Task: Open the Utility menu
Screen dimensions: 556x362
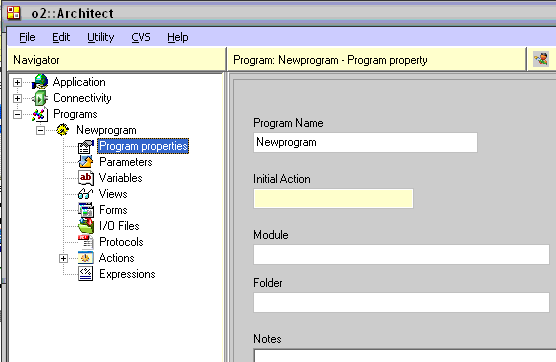Action: coord(101,37)
